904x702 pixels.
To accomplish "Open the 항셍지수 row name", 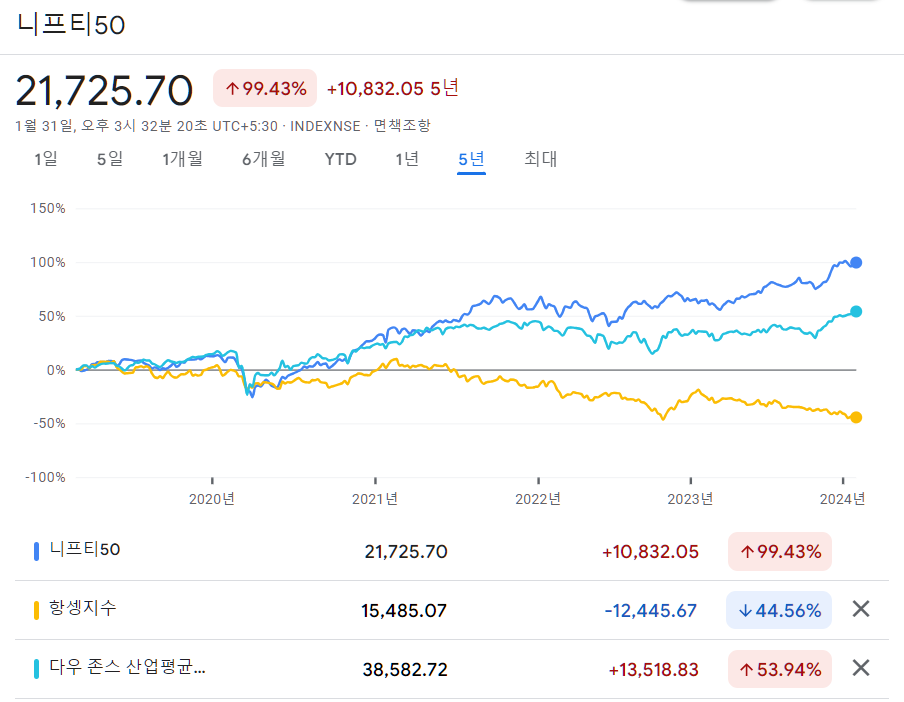I will [x=82, y=607].
